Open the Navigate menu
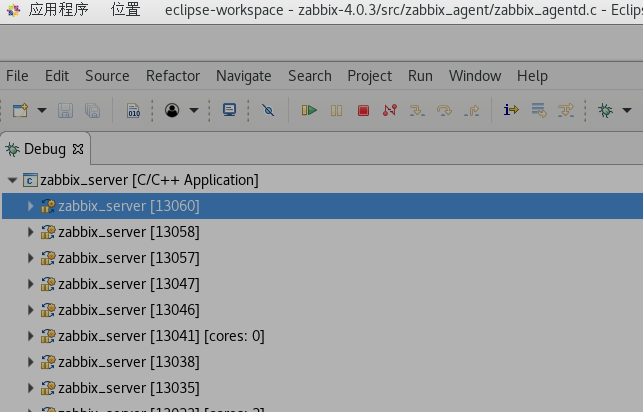Screen dimensions: 643x412 coord(244,76)
